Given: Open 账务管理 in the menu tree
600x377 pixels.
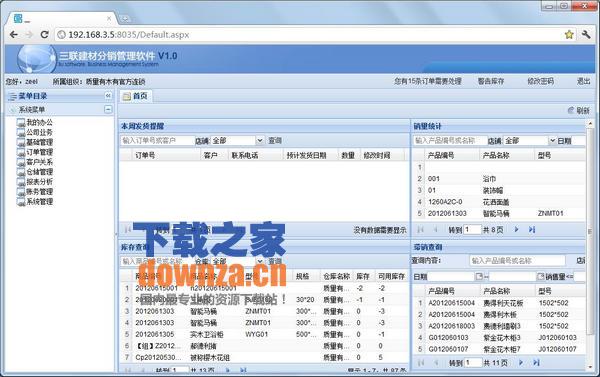Looking at the screenshot, I should pos(39,192).
